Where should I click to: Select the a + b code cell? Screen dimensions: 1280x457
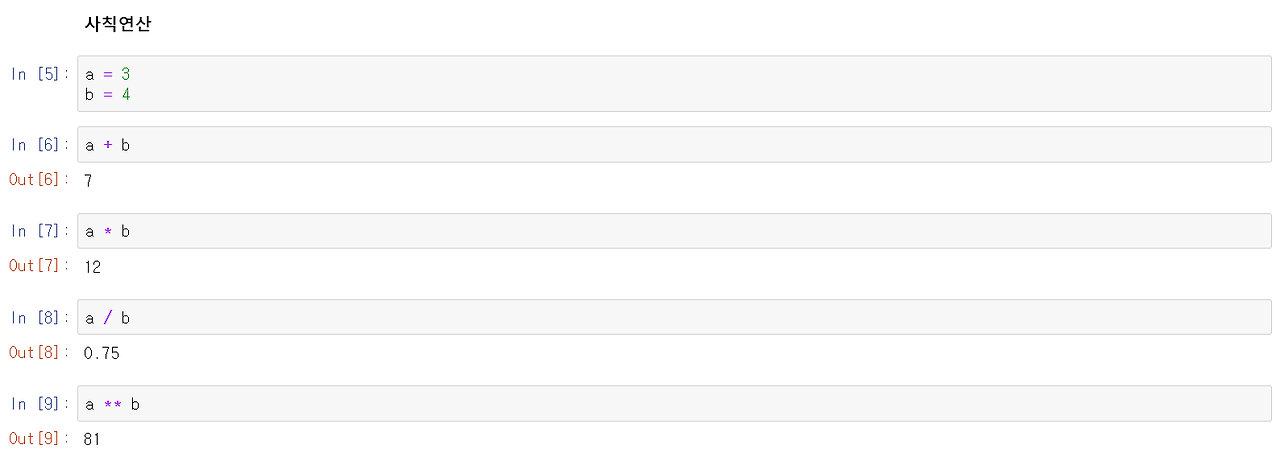(x=674, y=145)
